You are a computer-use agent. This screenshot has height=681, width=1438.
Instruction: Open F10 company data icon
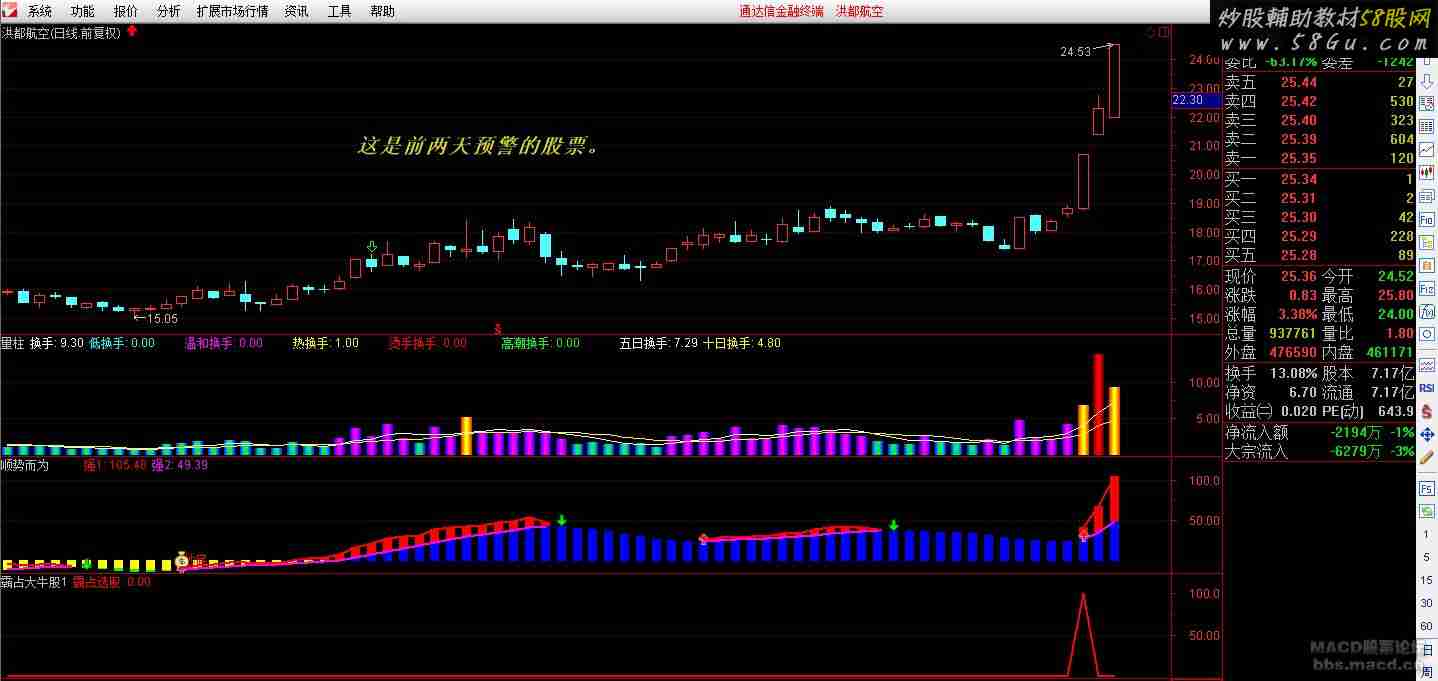click(1428, 219)
